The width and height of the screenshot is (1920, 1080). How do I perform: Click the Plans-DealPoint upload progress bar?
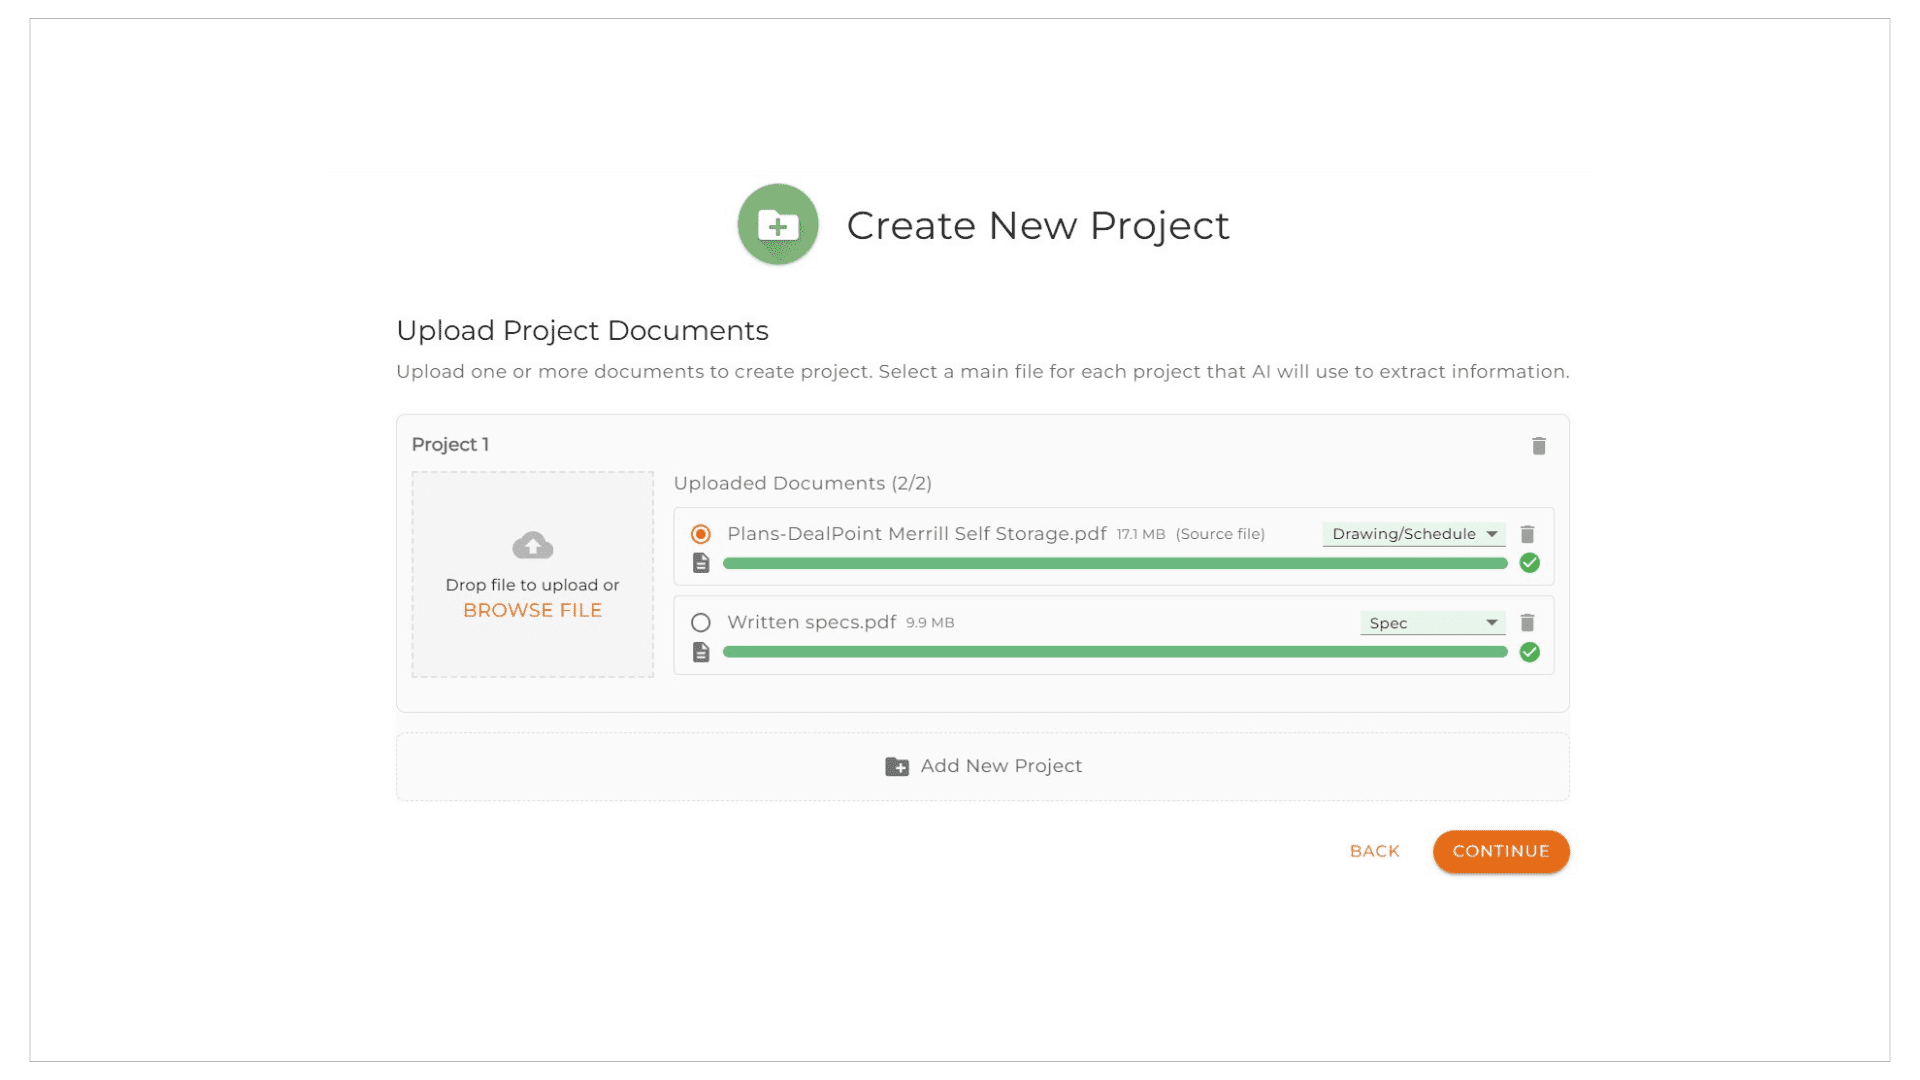pyautogui.click(x=1115, y=564)
